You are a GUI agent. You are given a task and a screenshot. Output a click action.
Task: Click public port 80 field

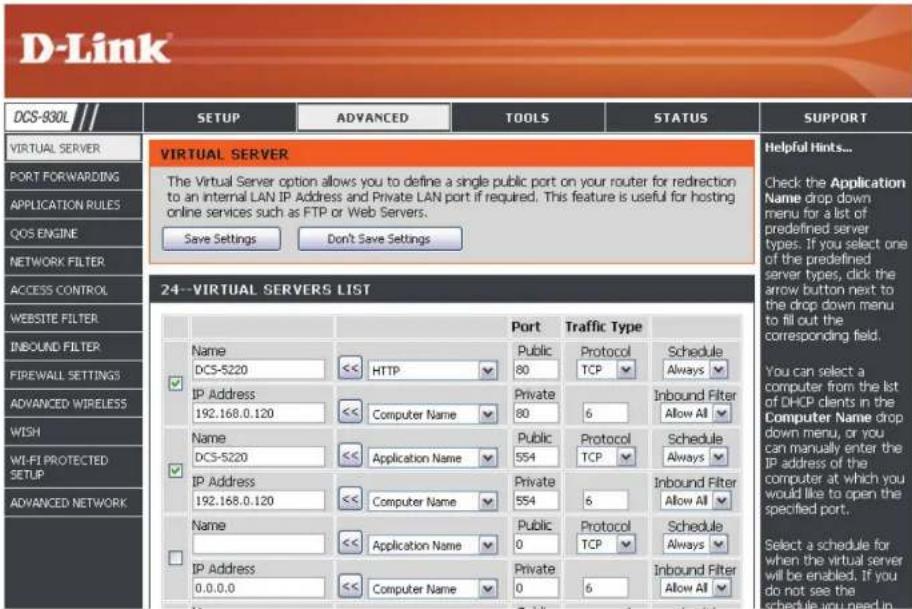tap(535, 370)
